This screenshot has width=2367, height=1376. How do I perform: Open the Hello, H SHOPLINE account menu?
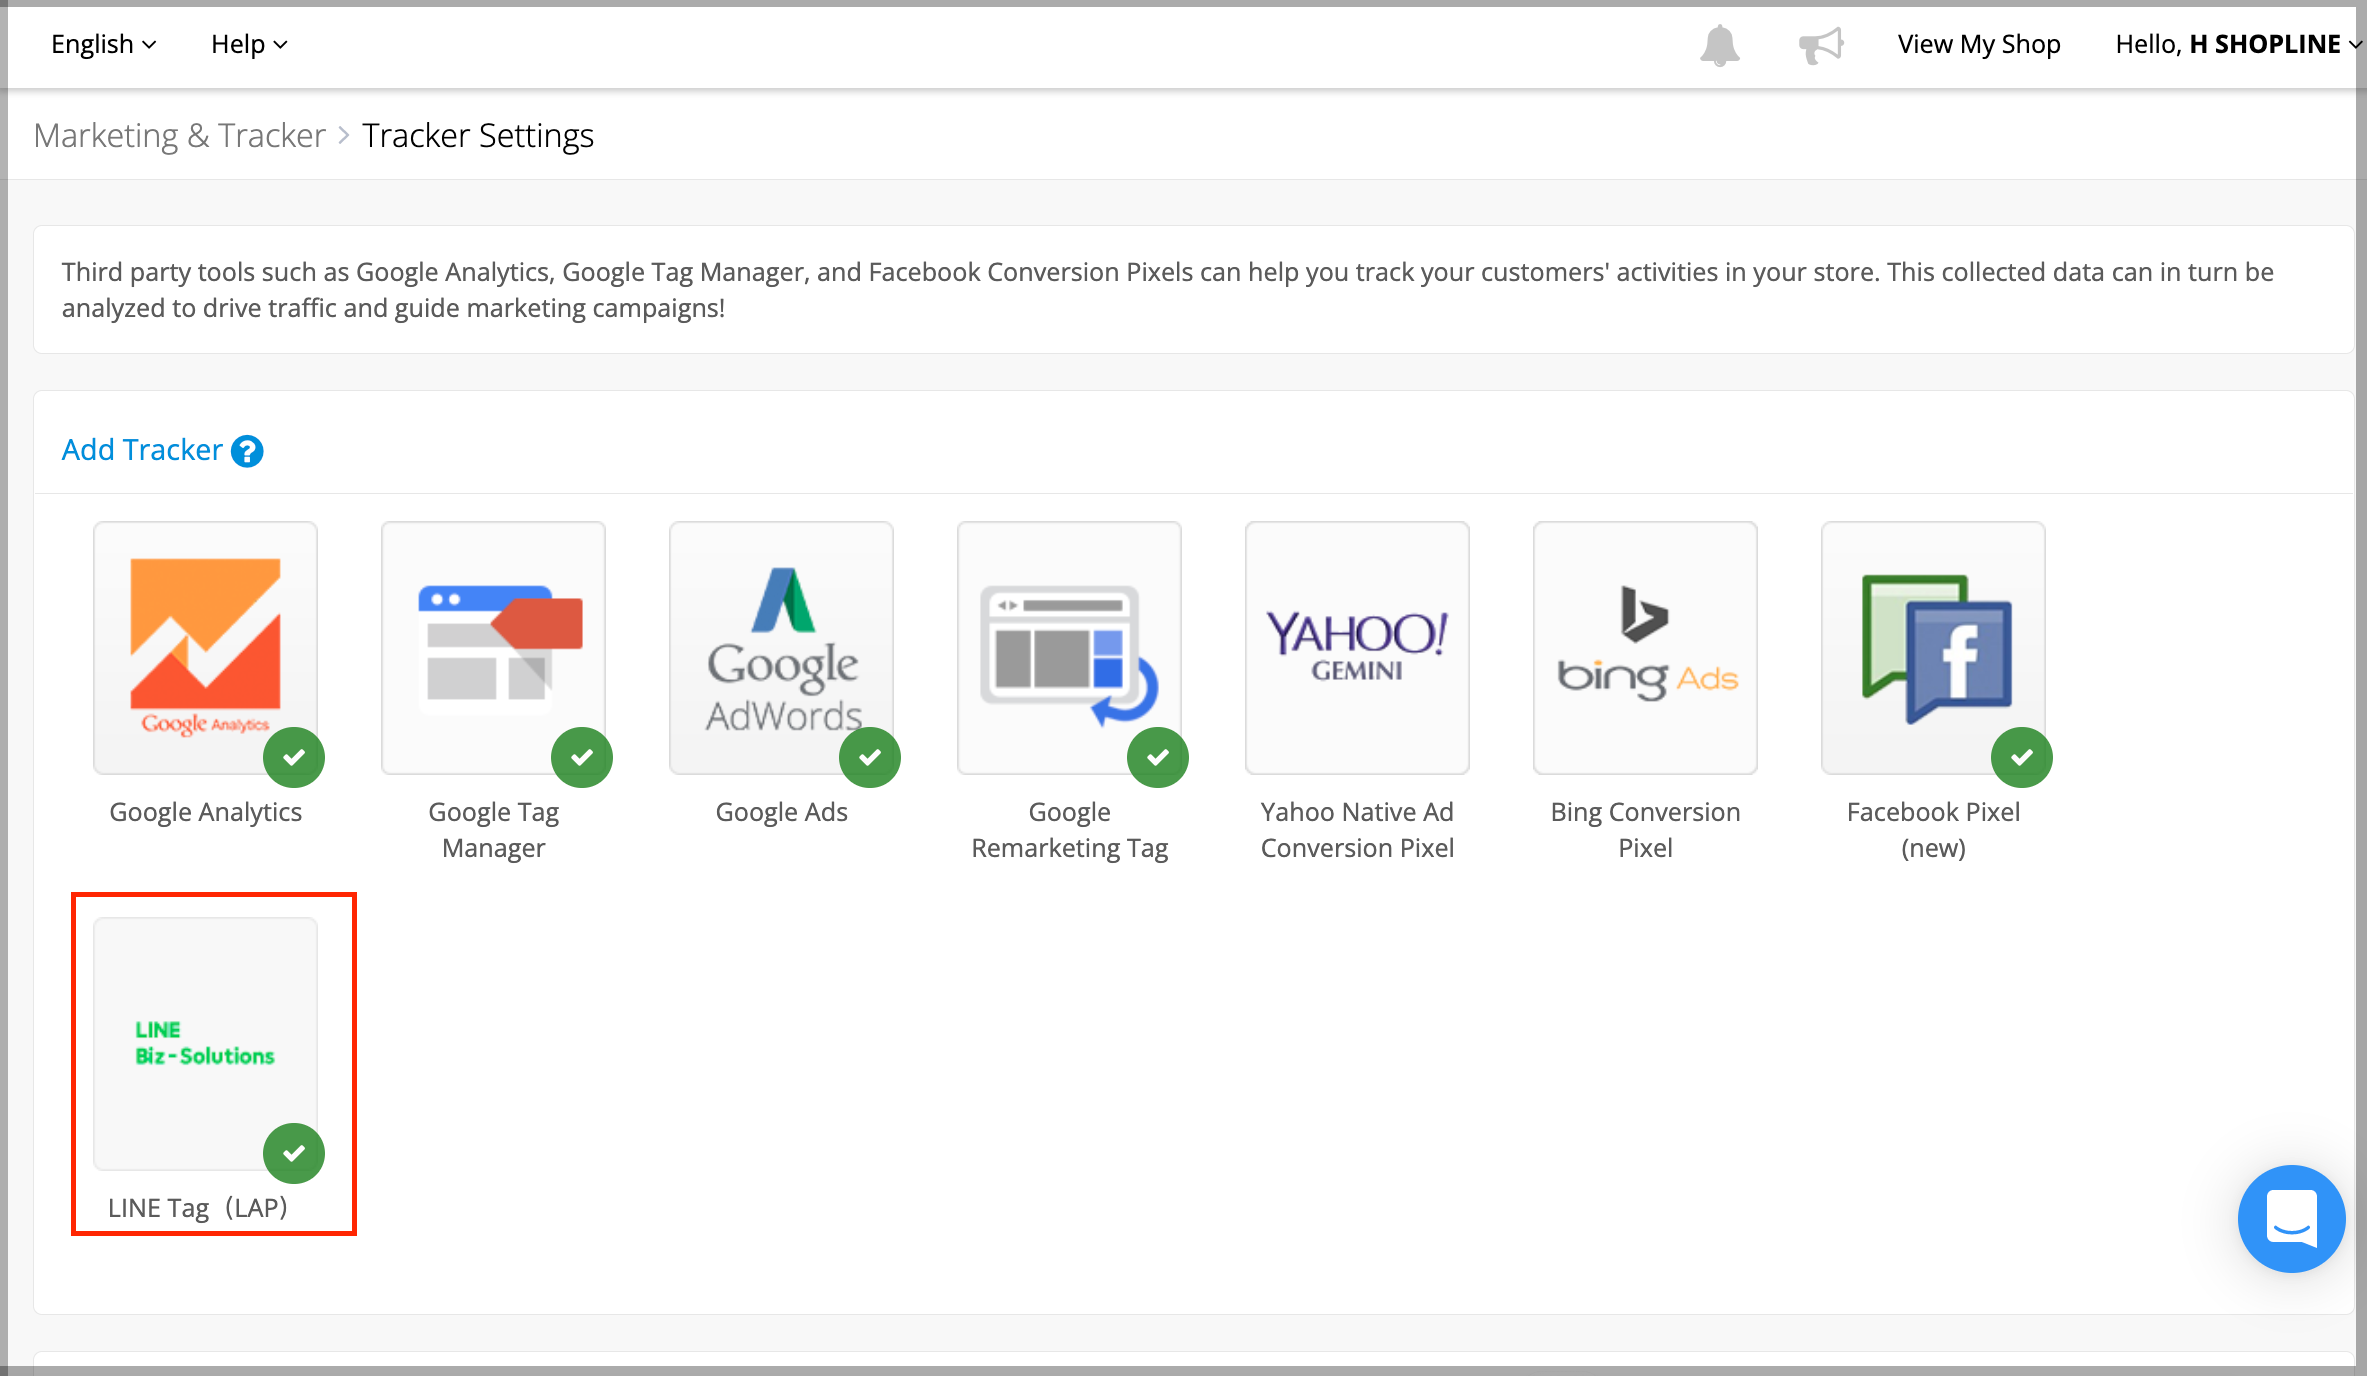coord(2239,44)
